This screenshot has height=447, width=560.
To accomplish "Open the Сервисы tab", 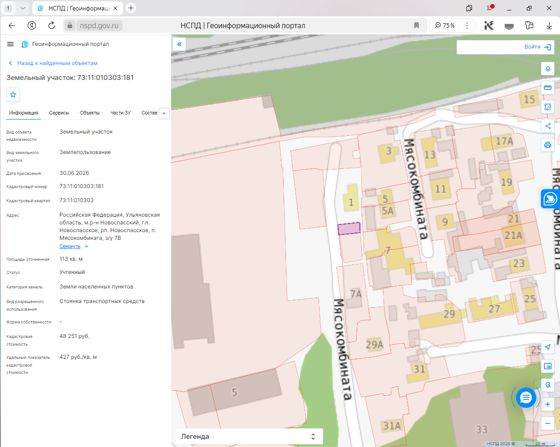I will (59, 113).
